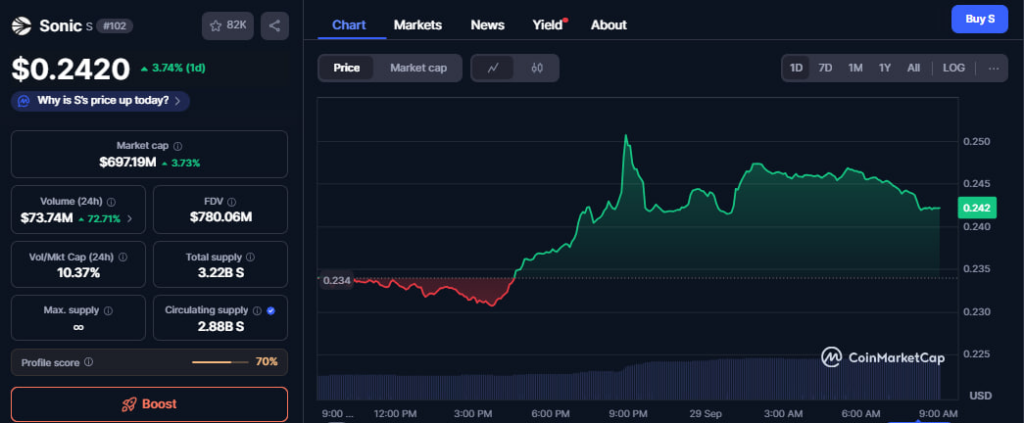Click the Buy S button
Viewport: 1024px width, 423px height.
980,19
